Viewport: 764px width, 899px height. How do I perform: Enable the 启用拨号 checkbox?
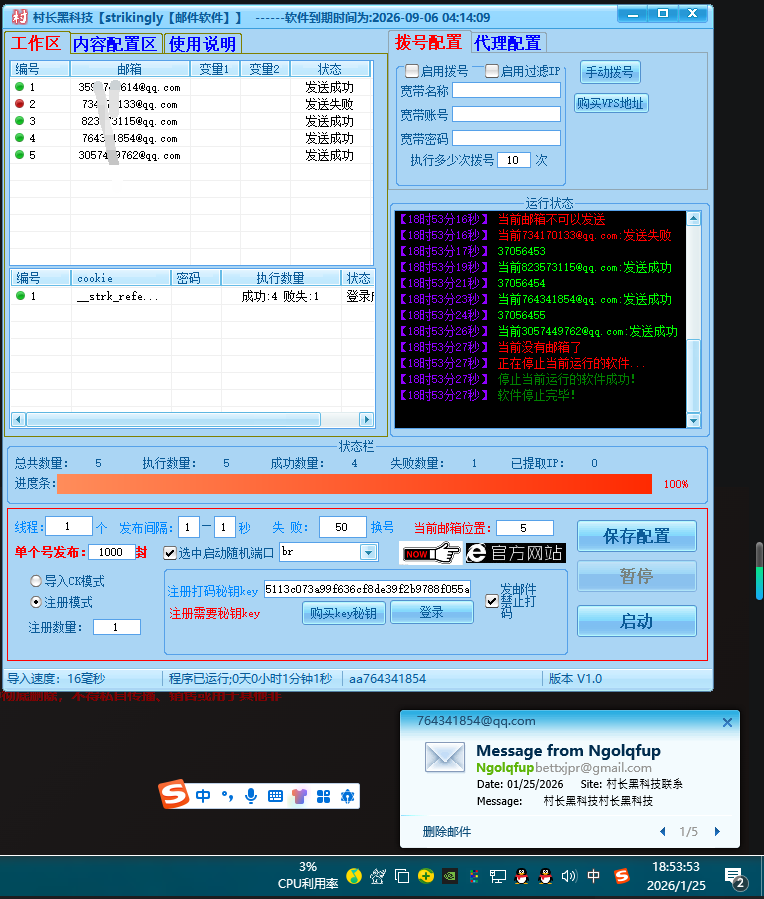pyautogui.click(x=412, y=71)
